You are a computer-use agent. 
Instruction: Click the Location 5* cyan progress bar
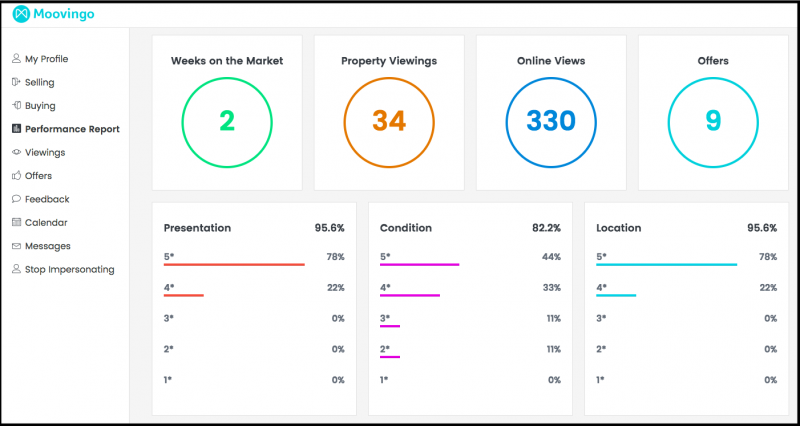coord(666,265)
